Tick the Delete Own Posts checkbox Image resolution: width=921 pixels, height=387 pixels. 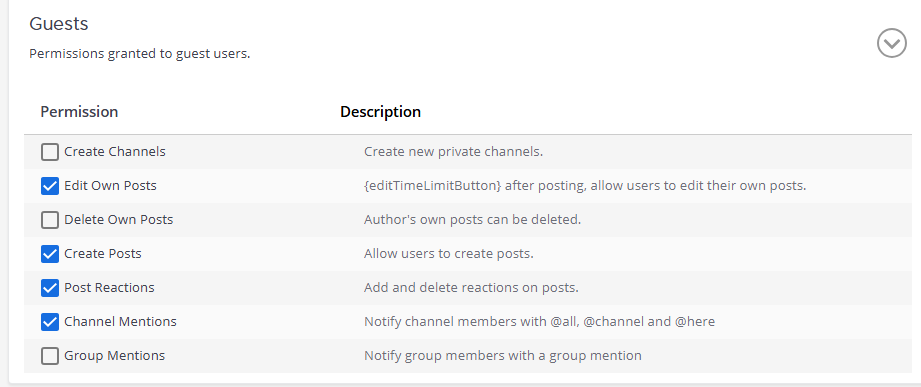(50, 220)
